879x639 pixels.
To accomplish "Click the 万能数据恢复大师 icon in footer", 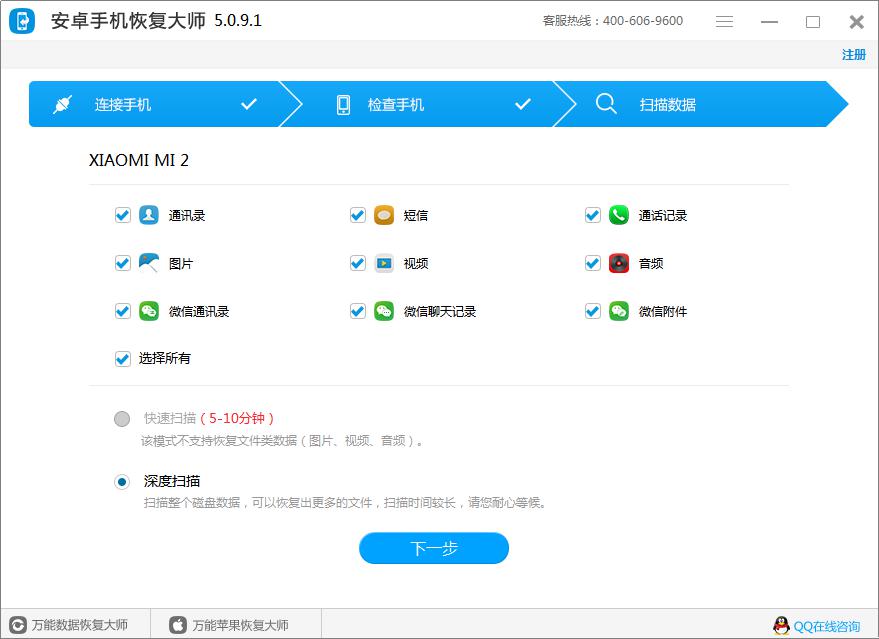I will coord(18,625).
